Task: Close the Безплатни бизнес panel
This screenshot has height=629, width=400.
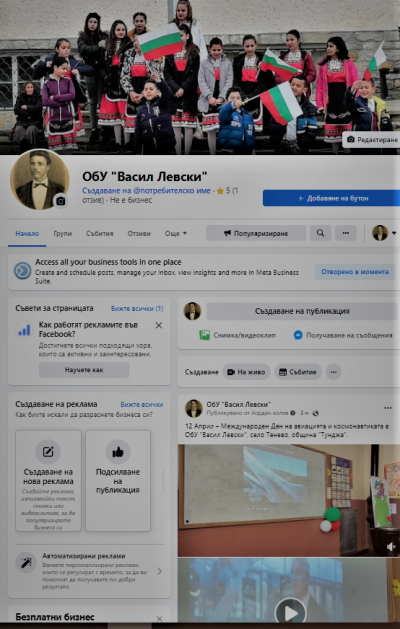Action: [159, 619]
